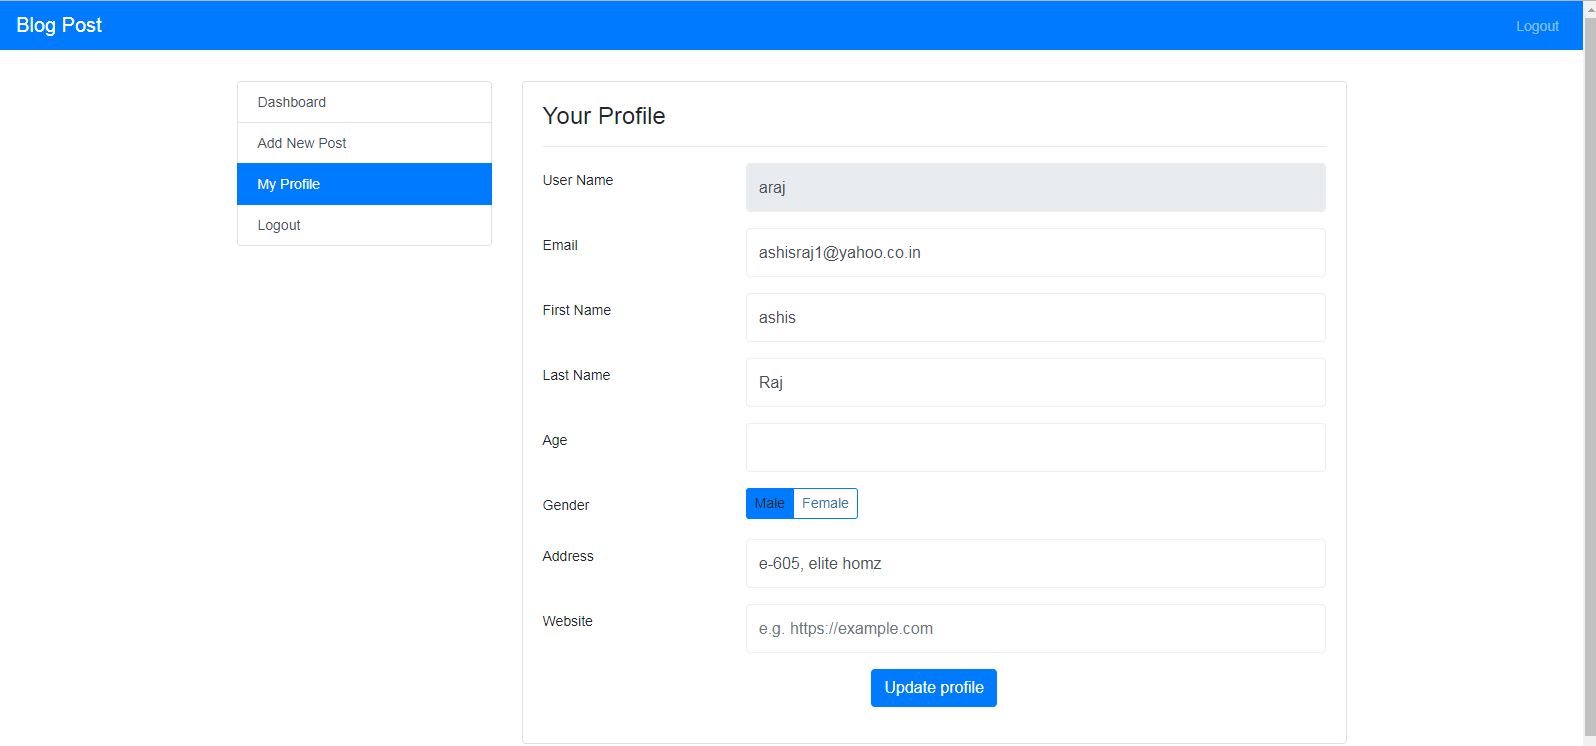Focus the Email input field
The width and height of the screenshot is (1596, 746).
pyautogui.click(x=1035, y=252)
